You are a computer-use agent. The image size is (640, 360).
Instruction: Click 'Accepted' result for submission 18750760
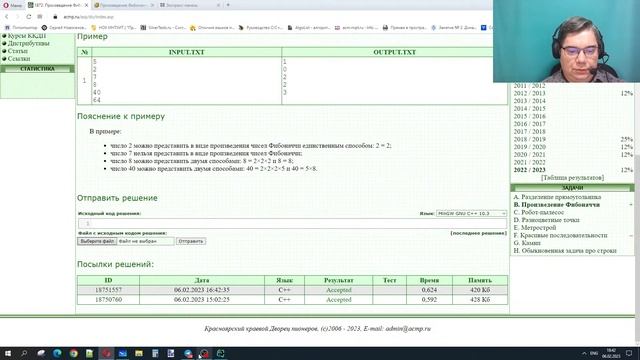click(x=339, y=300)
